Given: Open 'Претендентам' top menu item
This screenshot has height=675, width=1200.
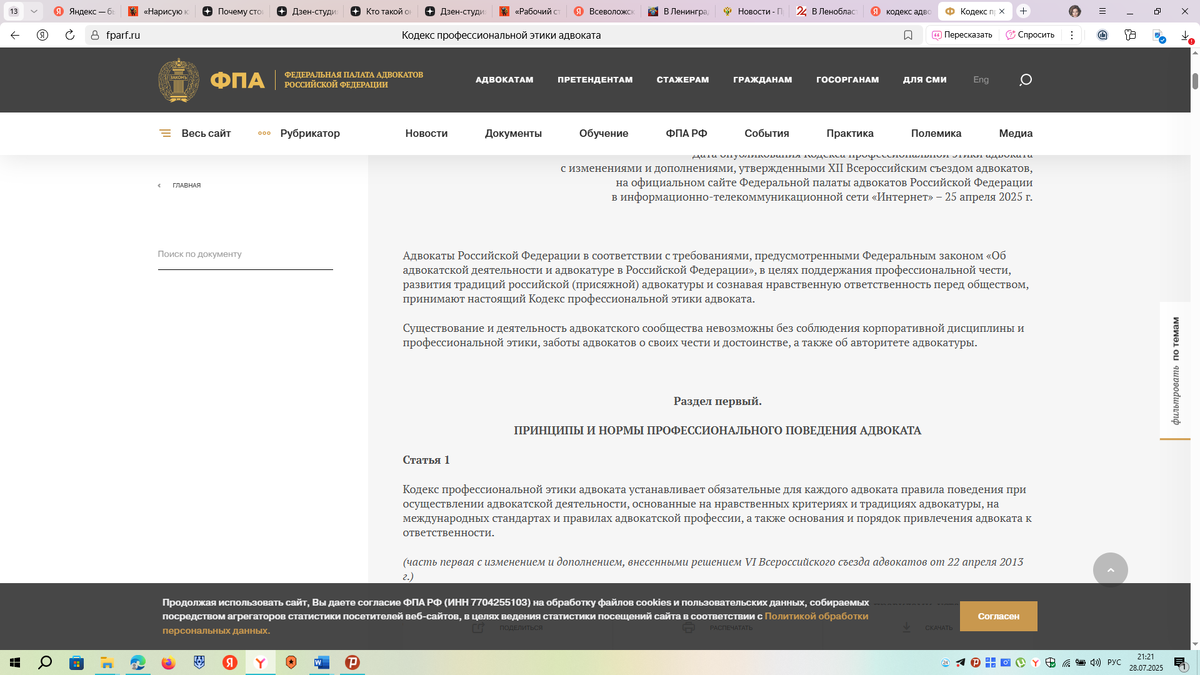Looking at the screenshot, I should (595, 80).
